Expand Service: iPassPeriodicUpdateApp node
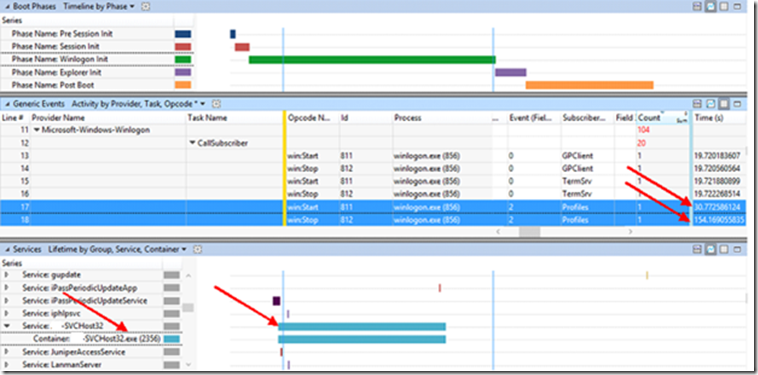 [7, 288]
